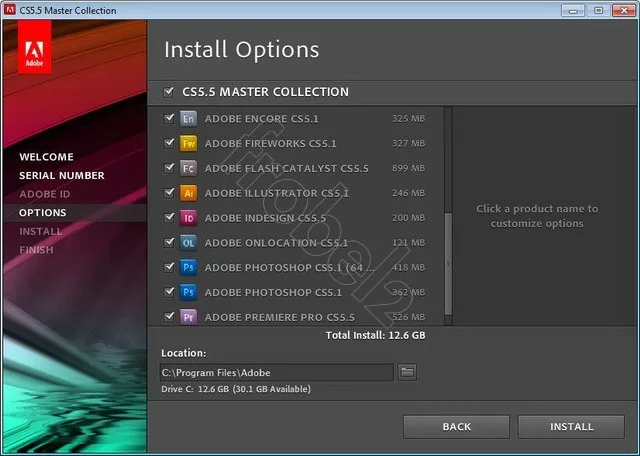Click the Premiere Pro Pr icon

point(188,317)
